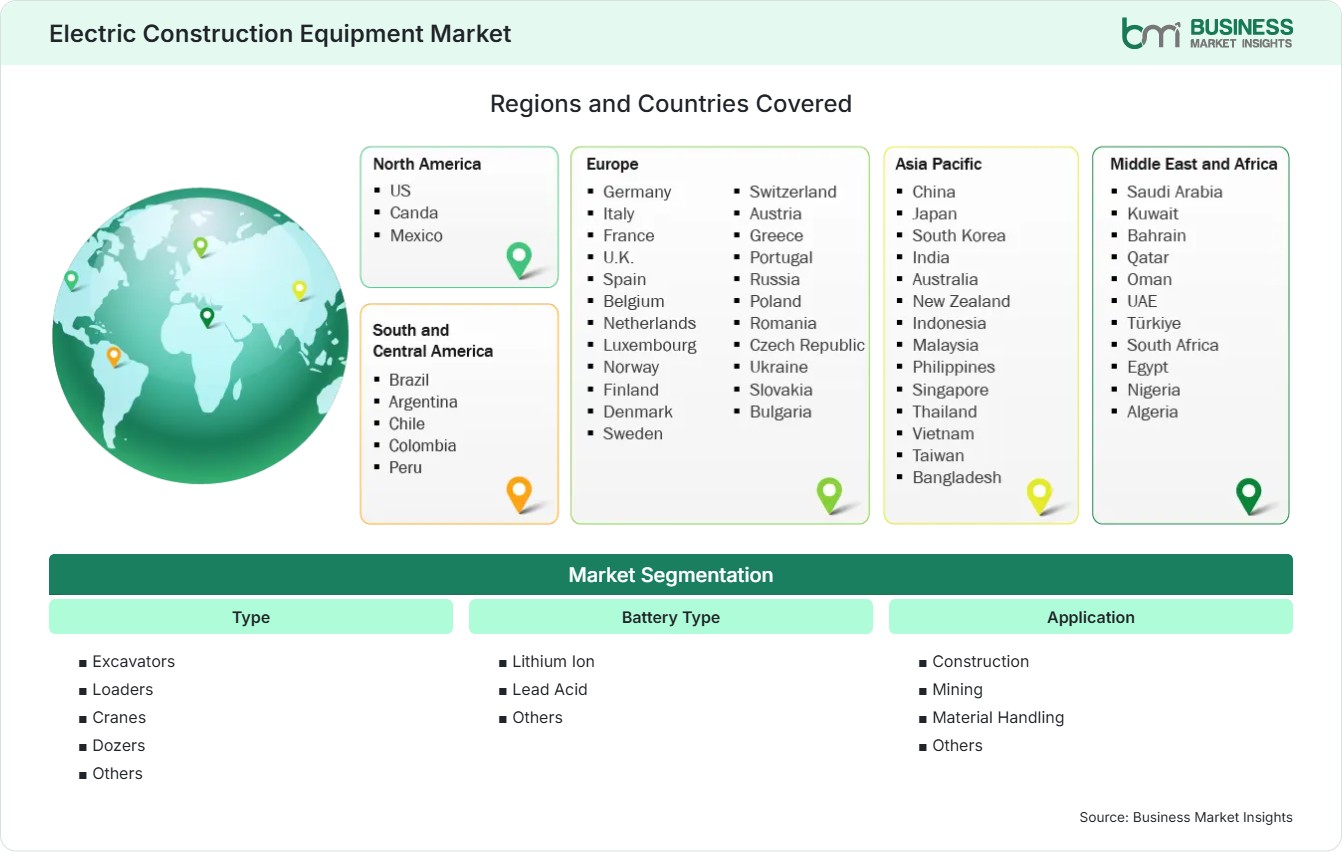Click the Asia Pacific region heading
1342x852 pixels.
[939, 164]
